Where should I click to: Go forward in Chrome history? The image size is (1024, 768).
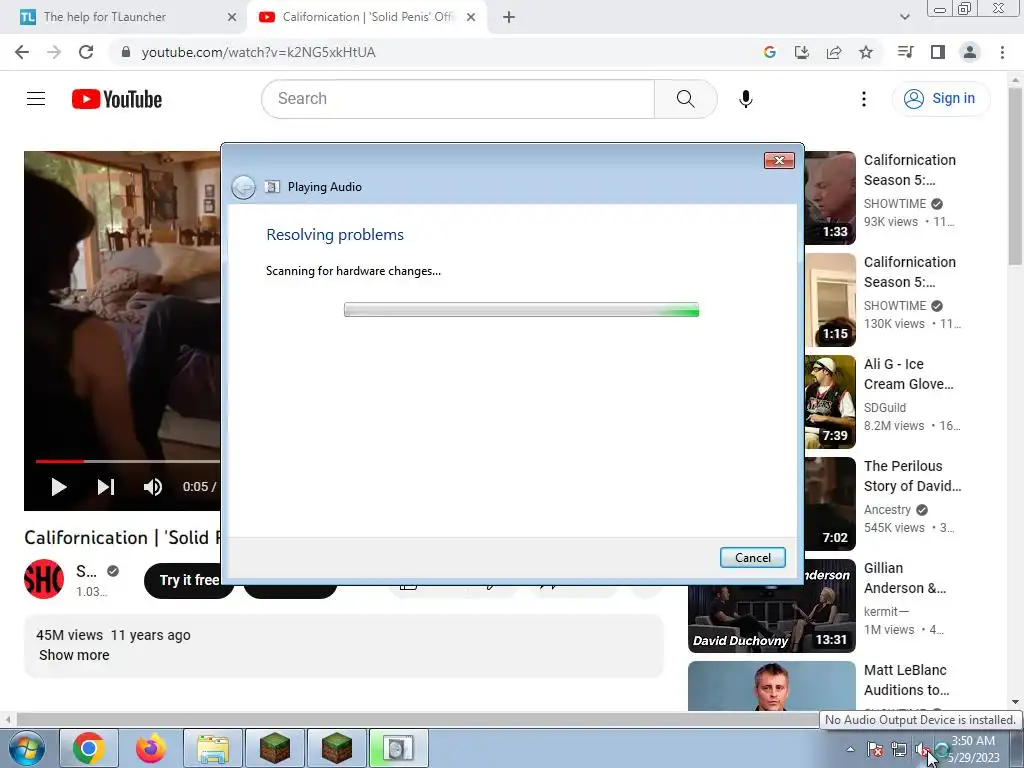point(54,52)
